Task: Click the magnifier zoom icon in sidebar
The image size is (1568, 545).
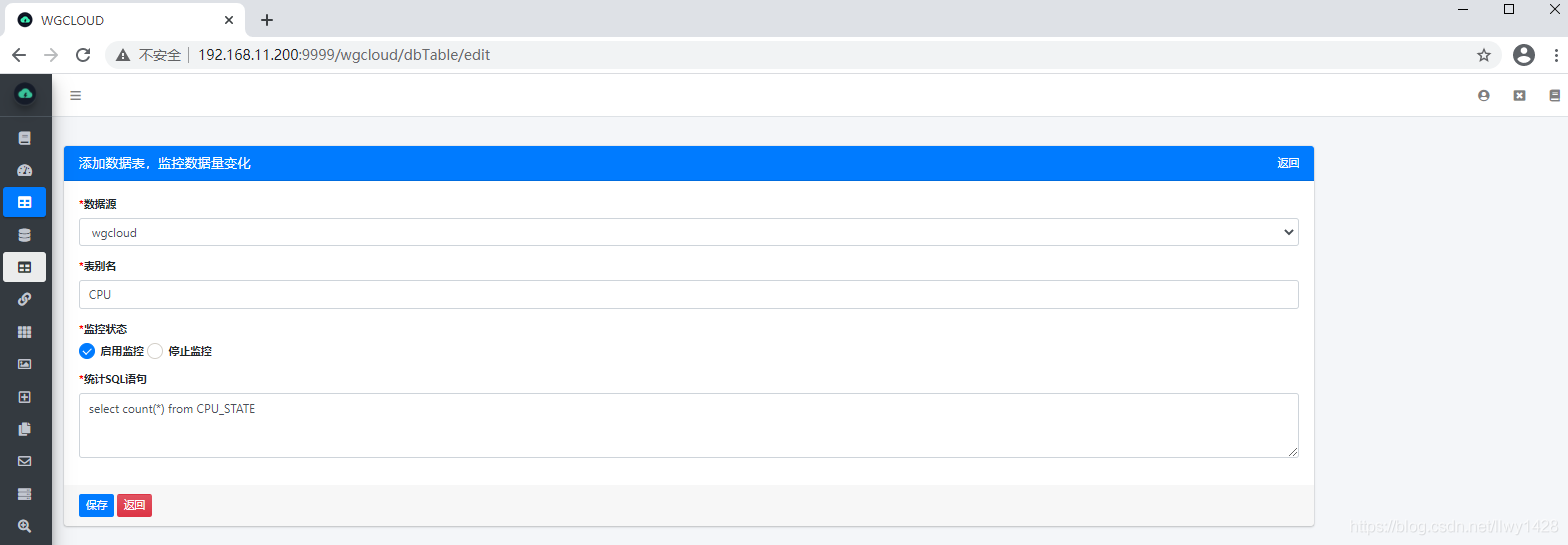Action: pos(25,526)
